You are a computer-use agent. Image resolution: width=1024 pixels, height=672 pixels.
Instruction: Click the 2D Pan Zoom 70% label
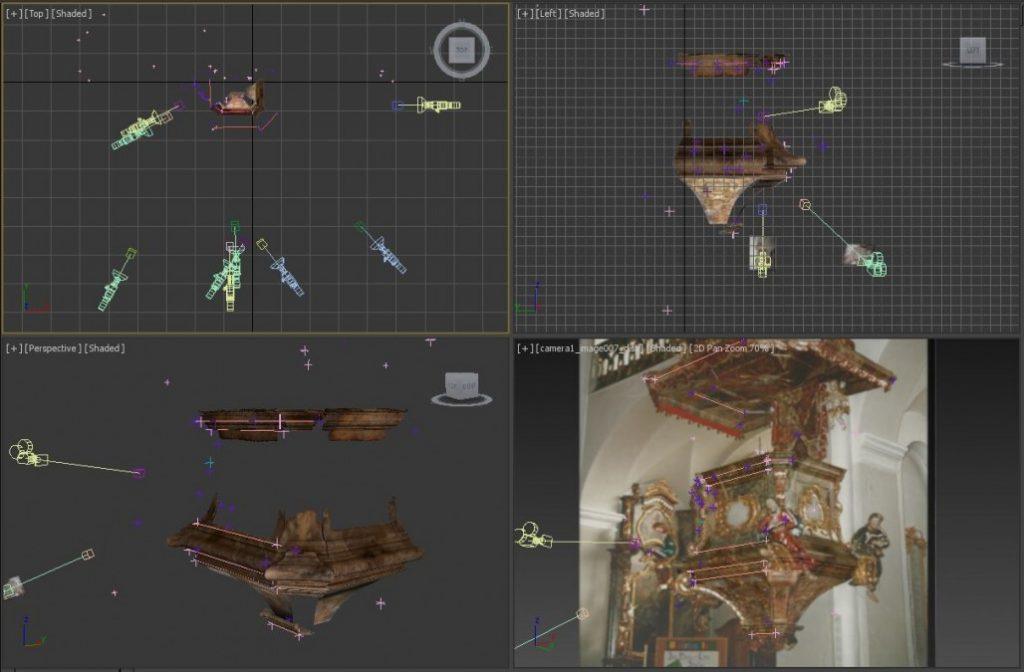tap(733, 348)
